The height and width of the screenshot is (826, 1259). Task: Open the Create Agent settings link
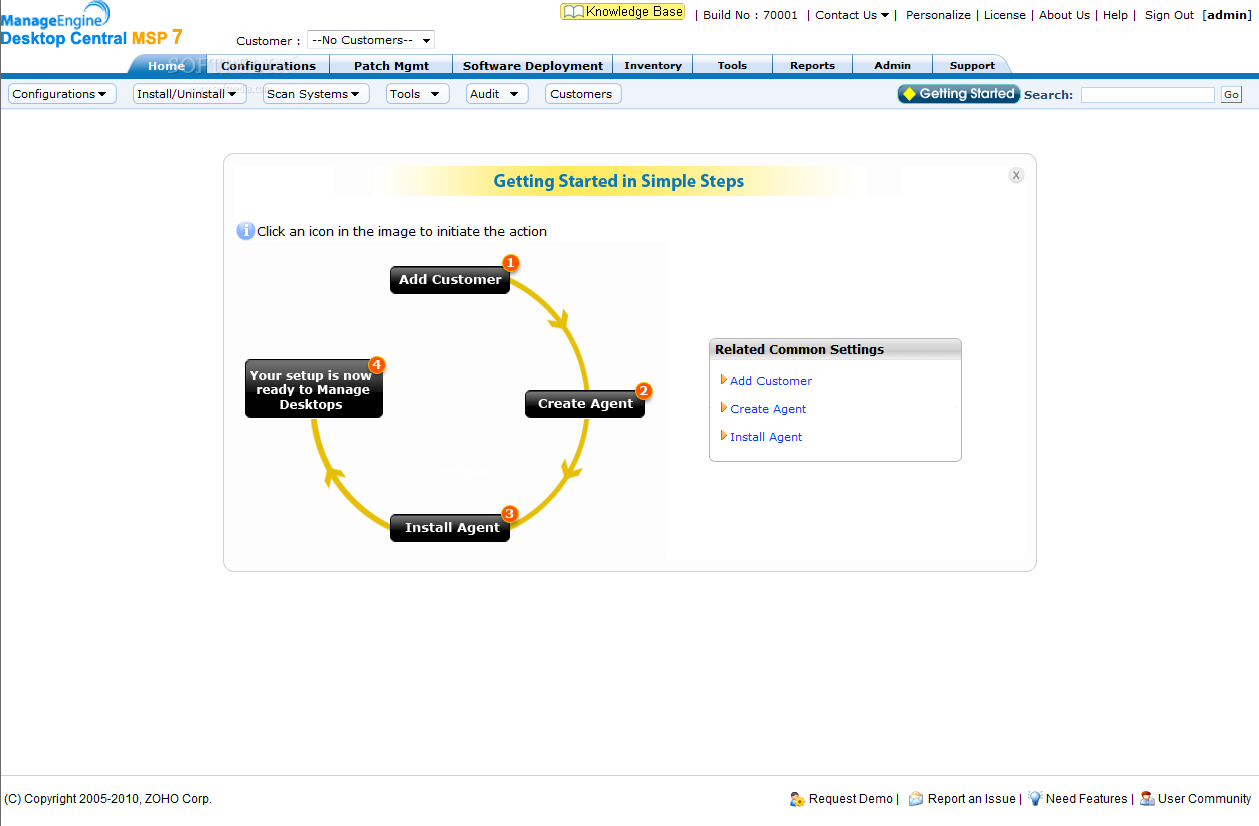tap(768, 409)
